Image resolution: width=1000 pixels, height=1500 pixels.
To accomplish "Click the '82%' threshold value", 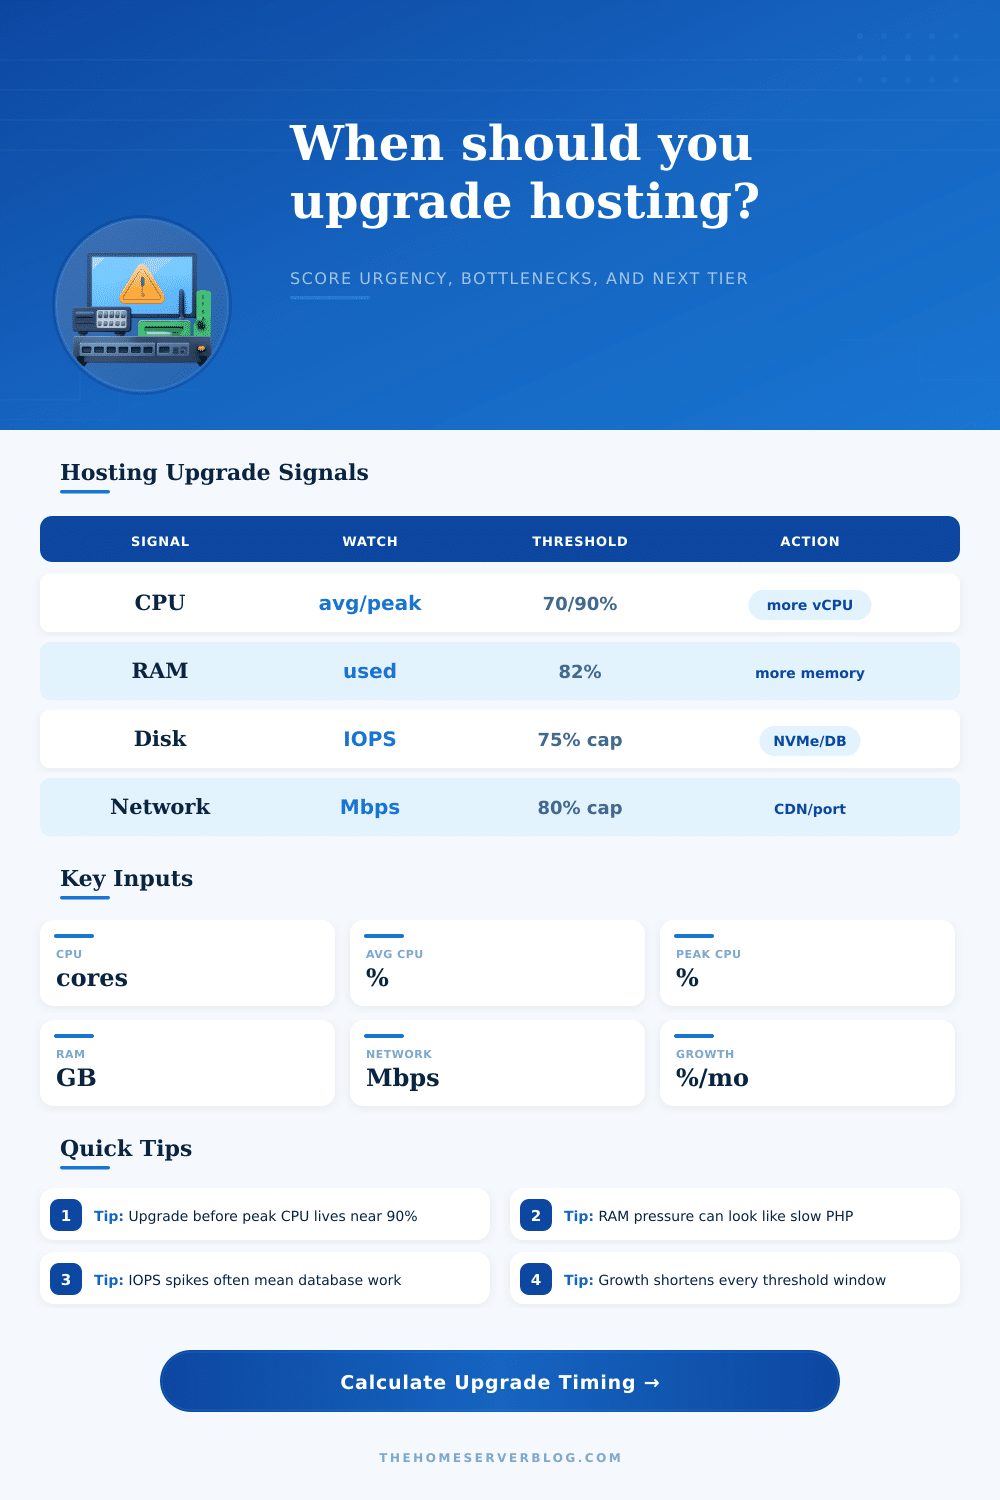I will [x=580, y=672].
